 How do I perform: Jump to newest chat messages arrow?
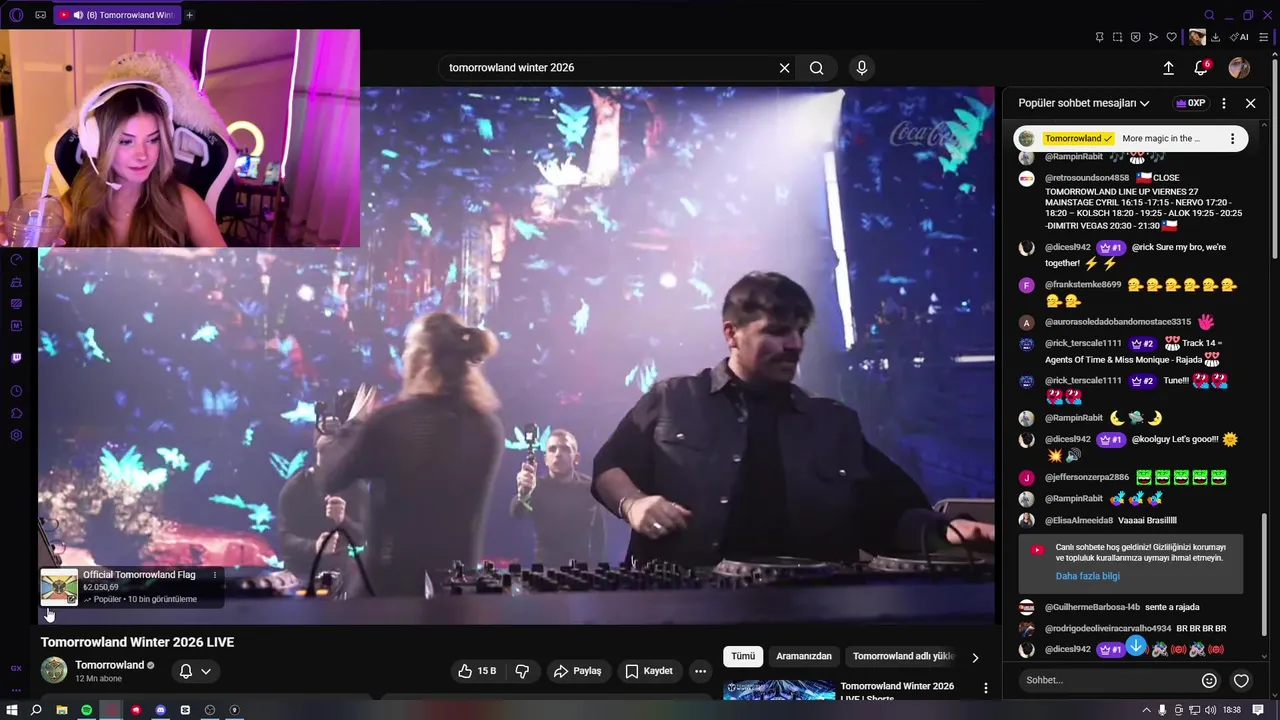(1136, 646)
